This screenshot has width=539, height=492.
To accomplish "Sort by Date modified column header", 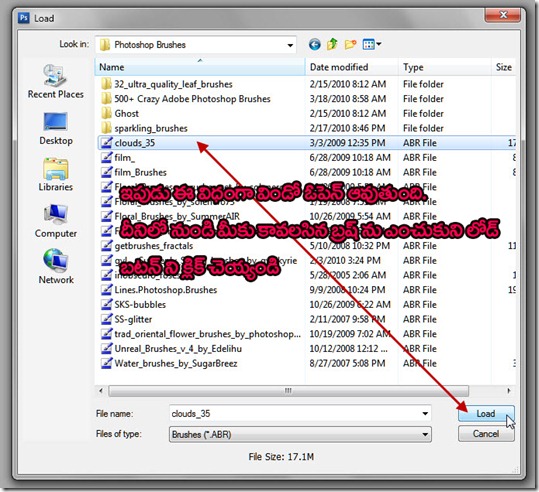I will pyautogui.click(x=352, y=67).
